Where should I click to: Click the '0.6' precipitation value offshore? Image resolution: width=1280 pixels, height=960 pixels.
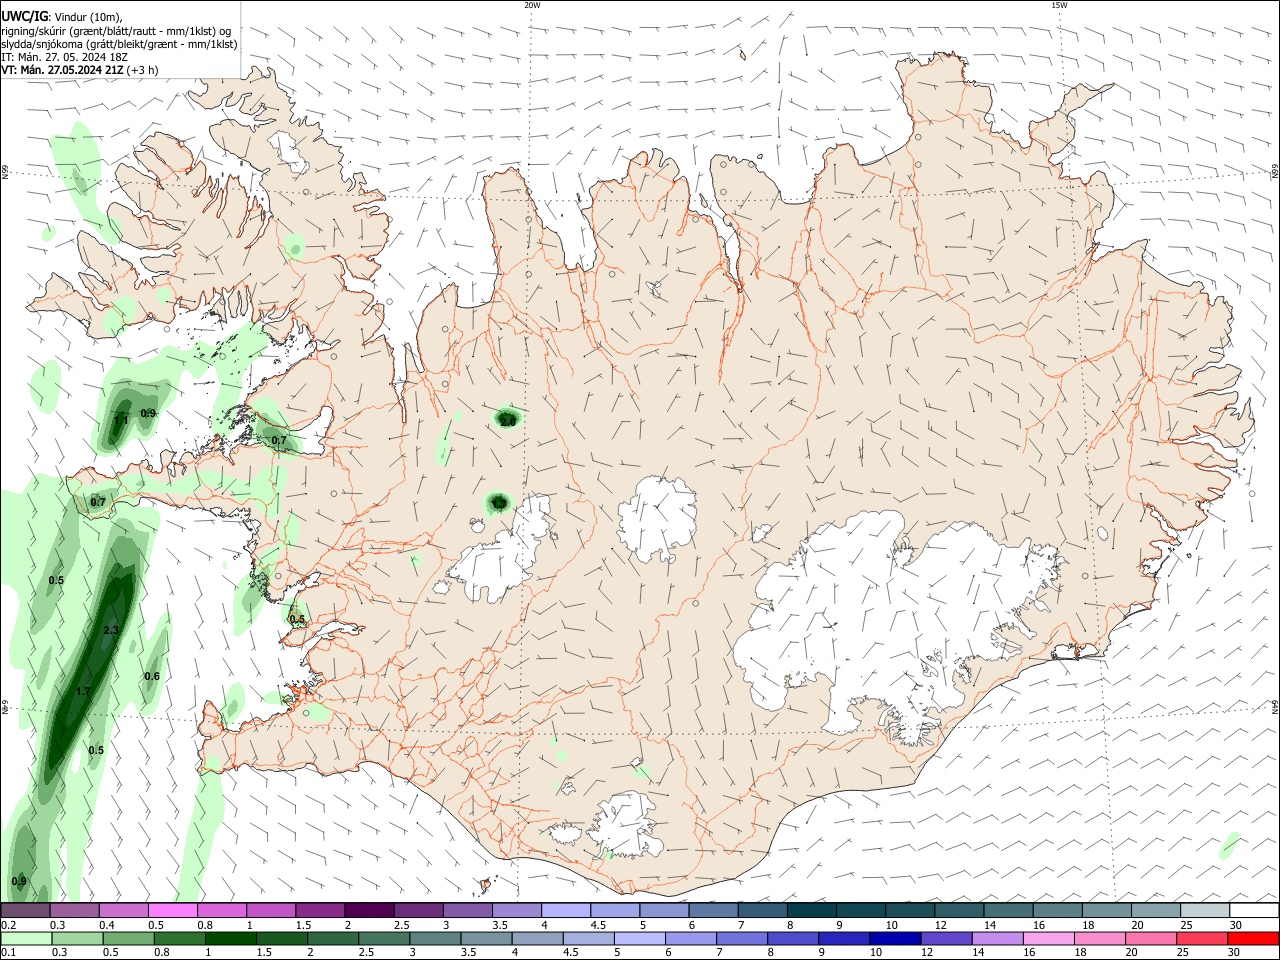(x=152, y=676)
